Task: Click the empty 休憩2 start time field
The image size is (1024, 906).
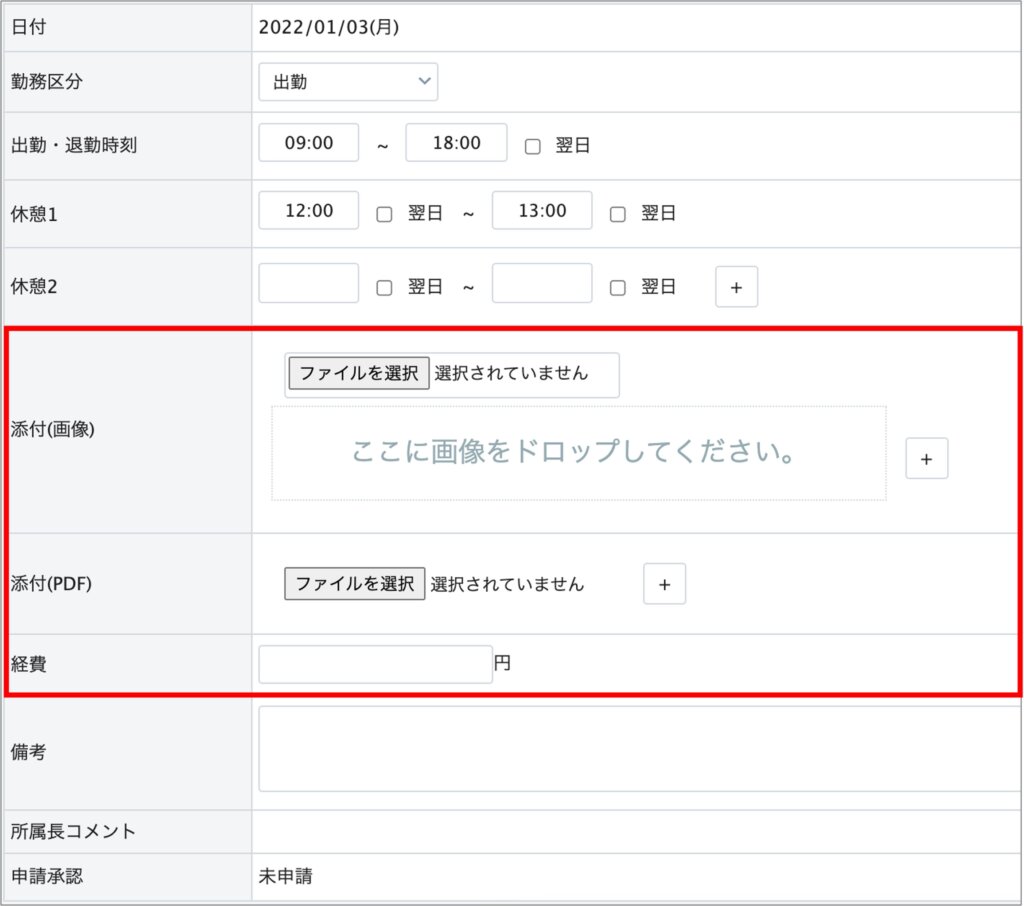Action: point(308,284)
